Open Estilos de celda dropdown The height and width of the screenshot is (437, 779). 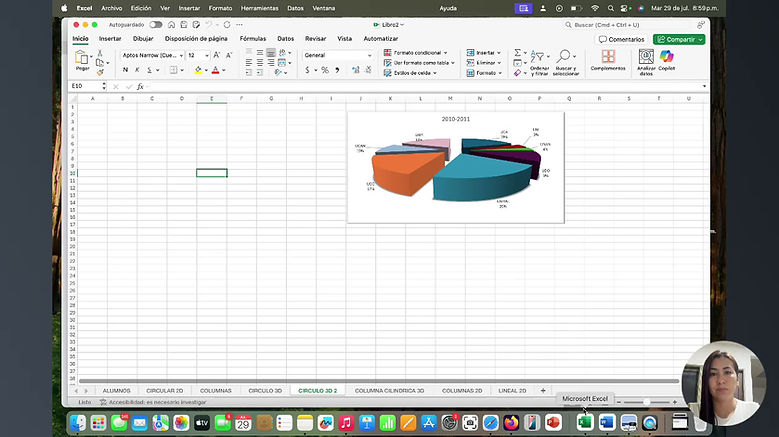[410, 73]
